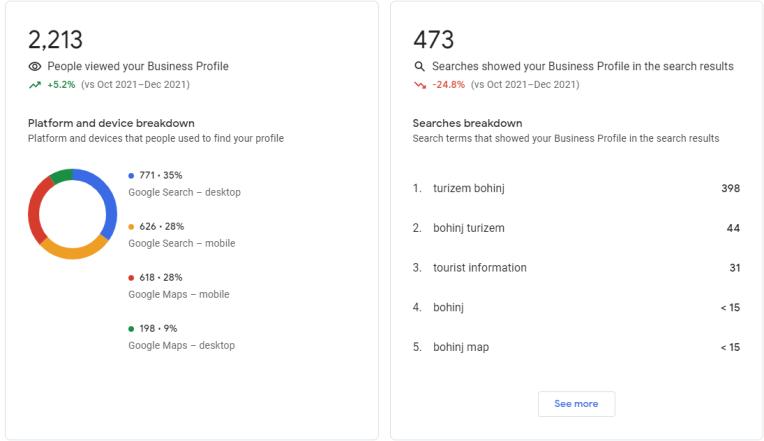The image size is (764, 441).
Task: Click the red Google Maps mobile dot
Action: click(x=131, y=278)
